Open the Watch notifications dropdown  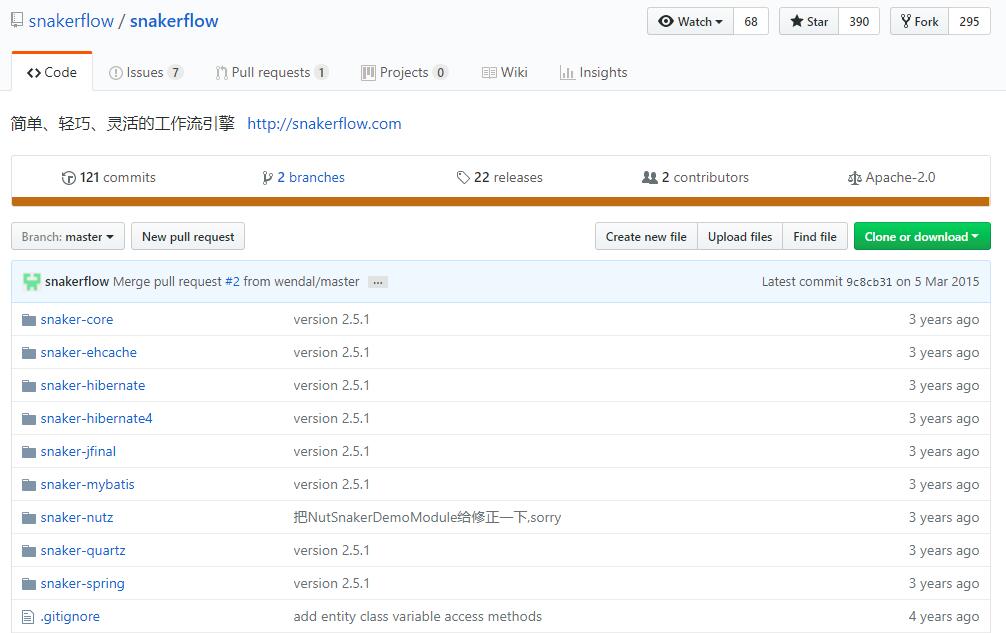pos(690,22)
